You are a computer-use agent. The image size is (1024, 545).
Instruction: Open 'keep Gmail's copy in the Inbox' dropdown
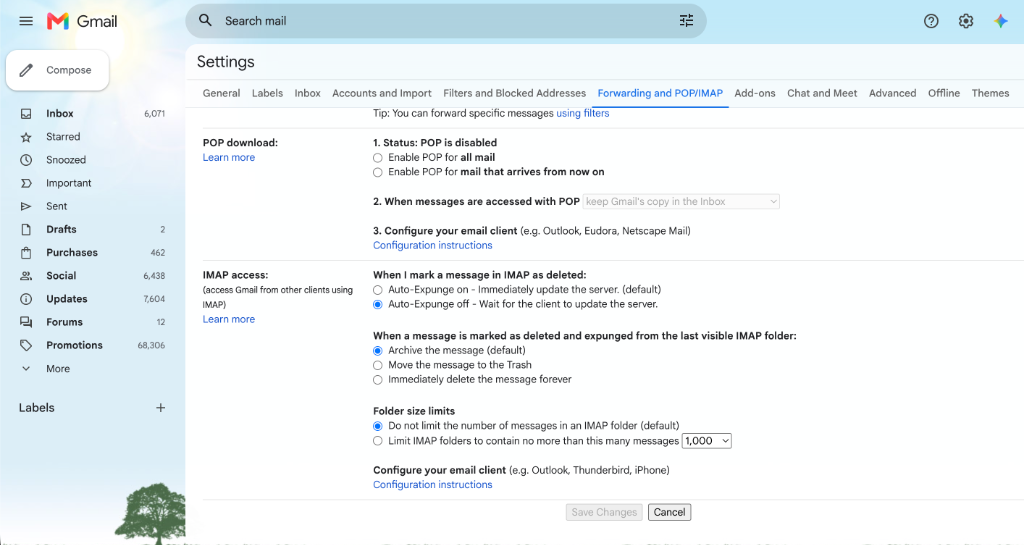click(681, 202)
